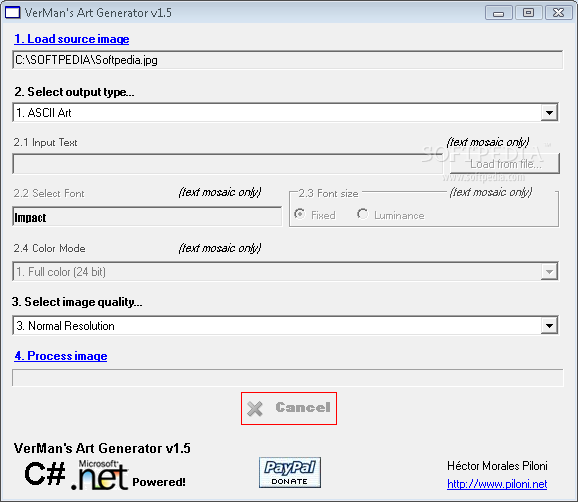578x502 pixels.
Task: Start the Process image link
Action: coord(61,356)
